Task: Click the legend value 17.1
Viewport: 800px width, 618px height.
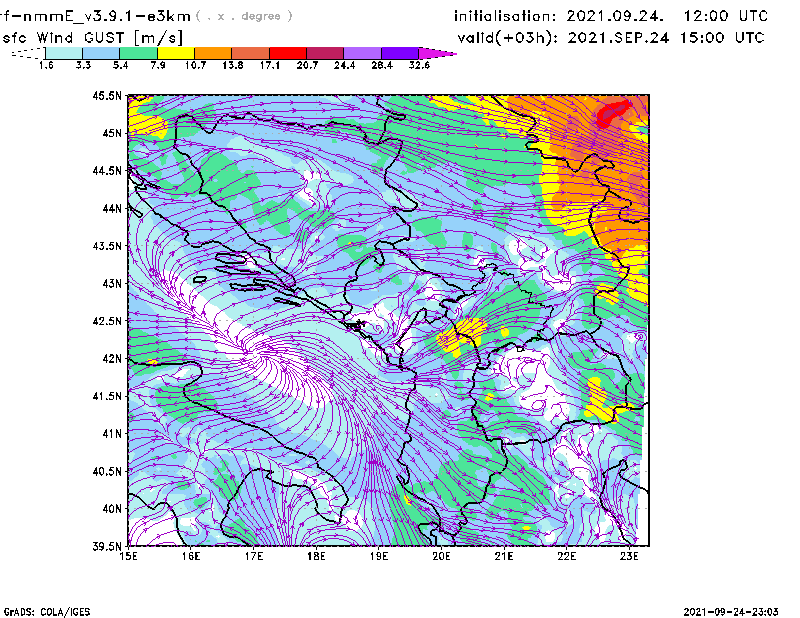Action: coord(270,65)
